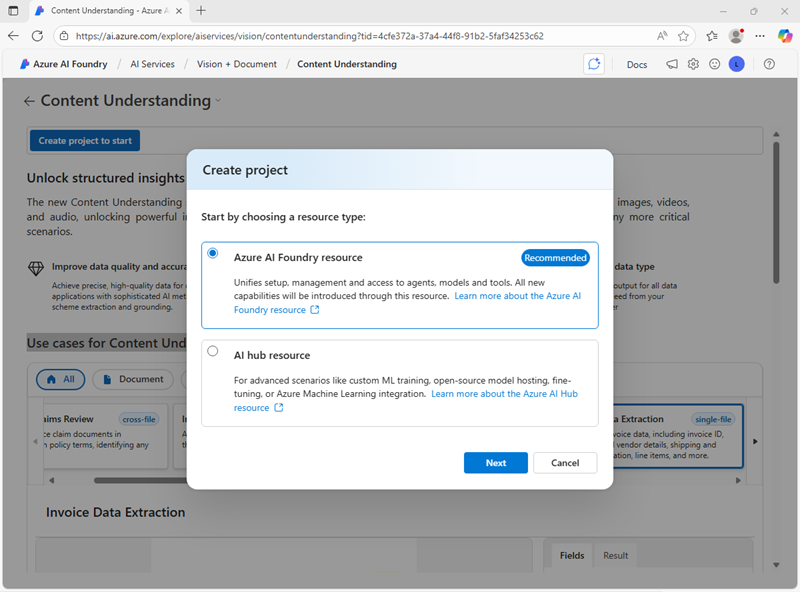Image resolution: width=800 pixels, height=592 pixels.
Task: Go to AI Services breadcrumb
Action: click(152, 64)
